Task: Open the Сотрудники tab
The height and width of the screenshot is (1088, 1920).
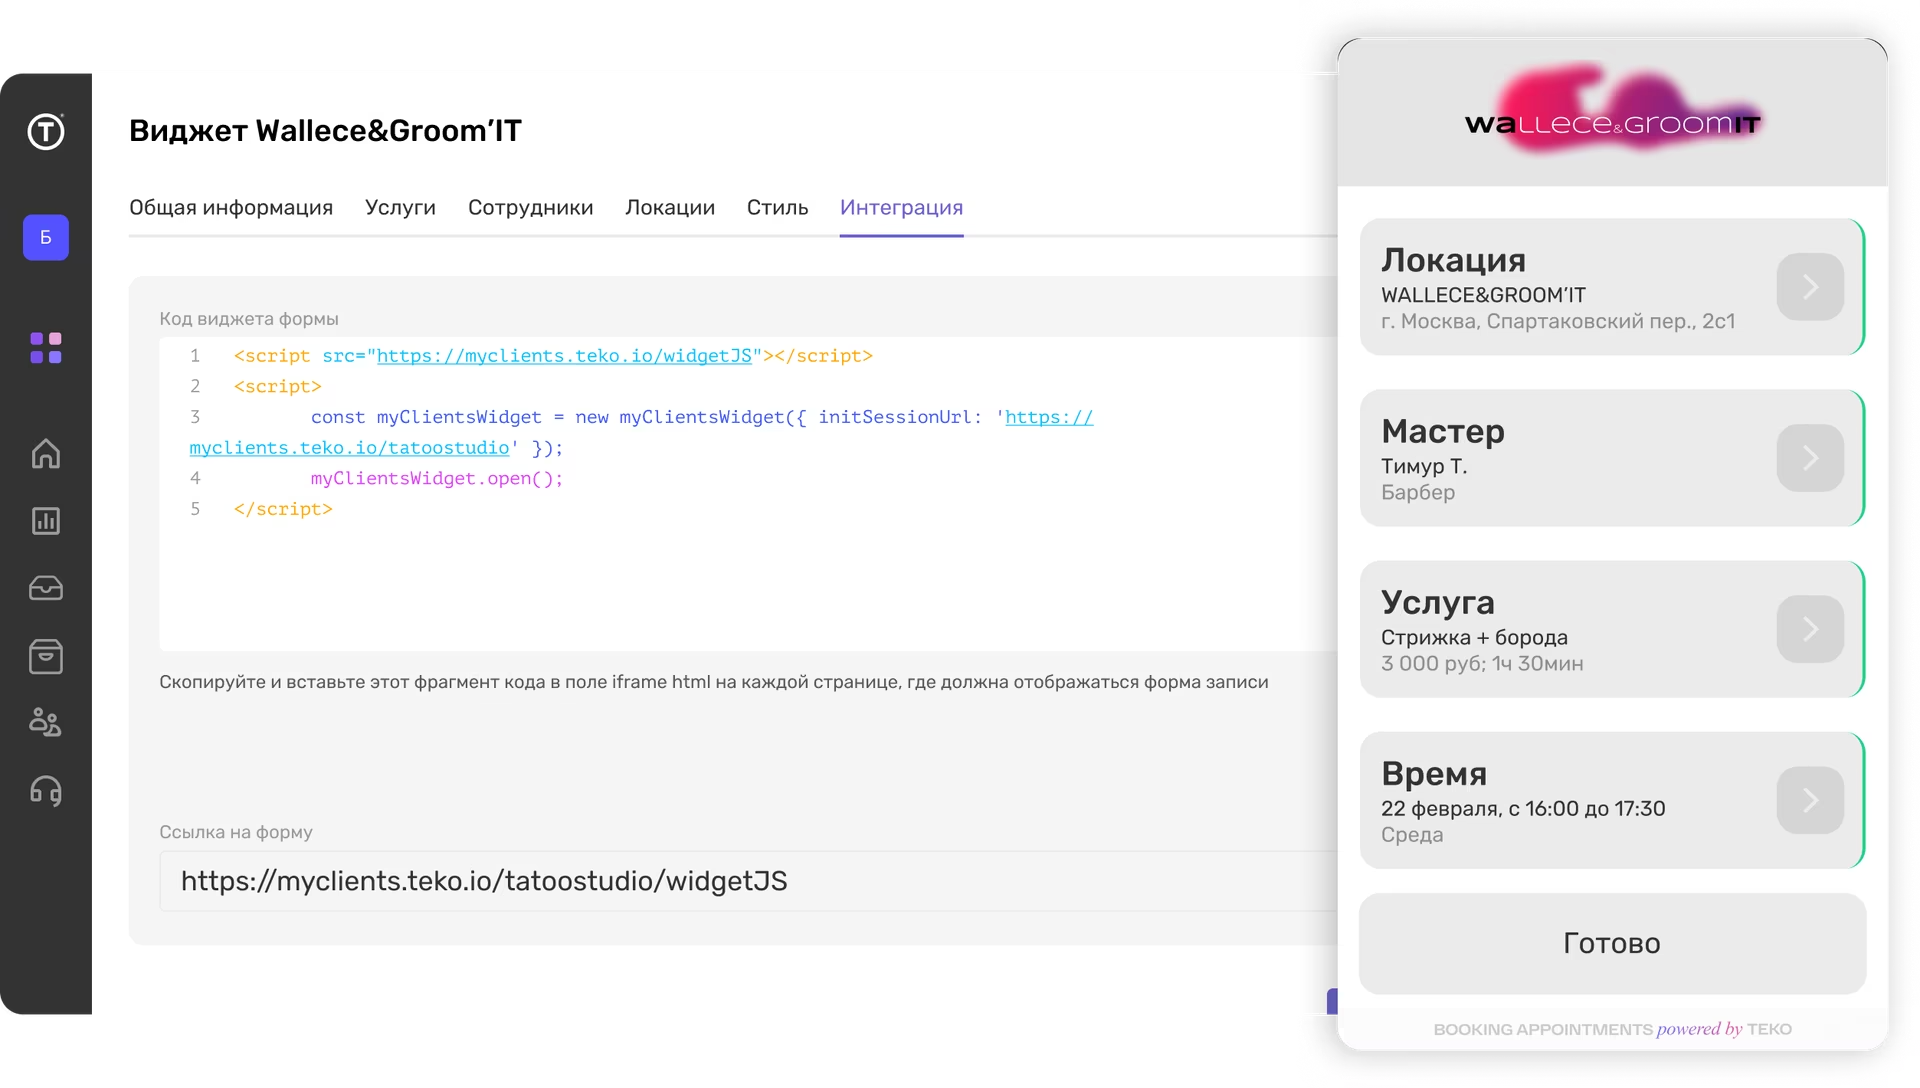Action: pyautogui.click(x=530, y=208)
